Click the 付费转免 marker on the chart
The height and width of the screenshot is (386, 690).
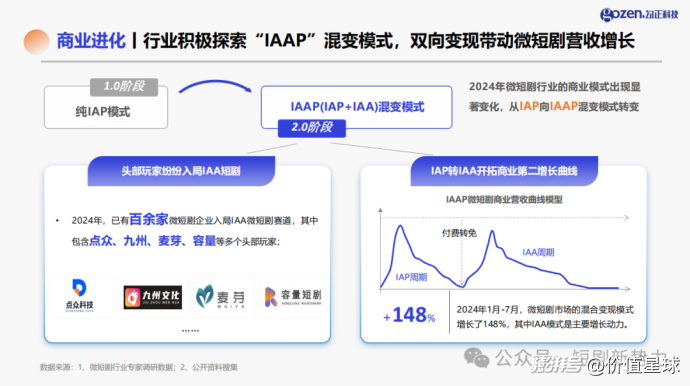tap(459, 233)
